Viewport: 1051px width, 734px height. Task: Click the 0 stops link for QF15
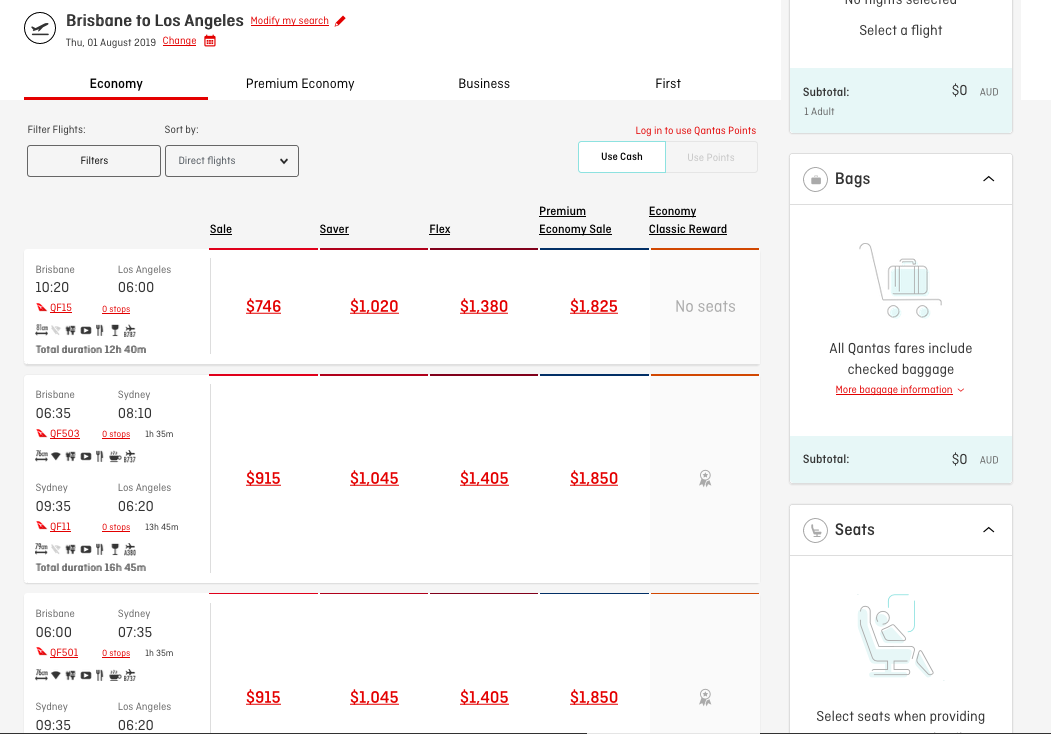point(116,309)
